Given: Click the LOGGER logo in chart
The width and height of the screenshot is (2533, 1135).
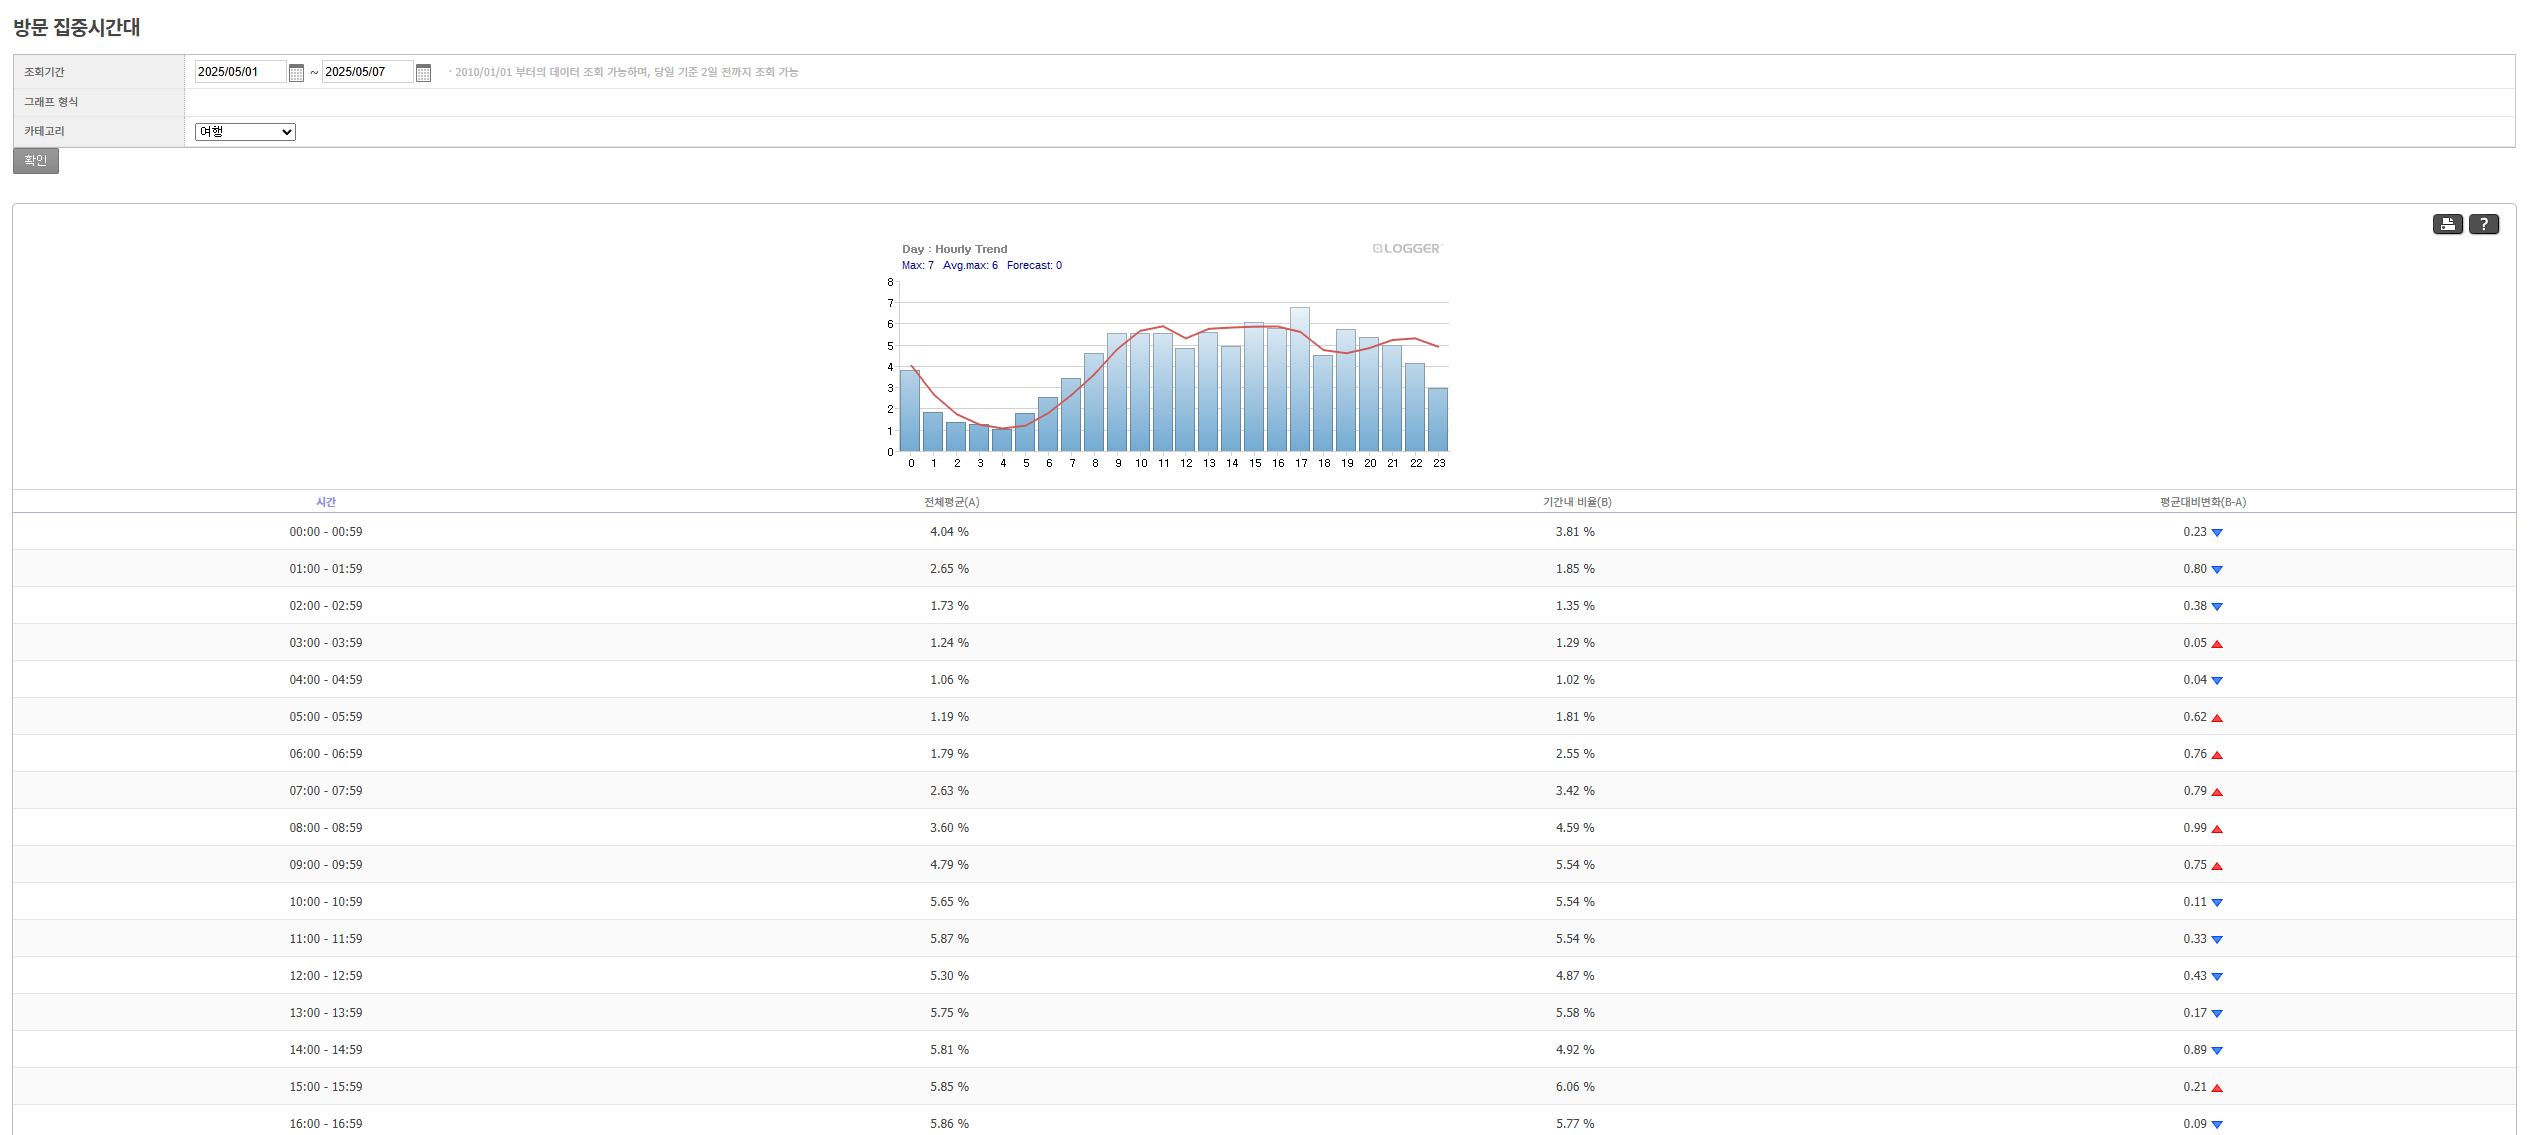Looking at the screenshot, I should [1407, 249].
